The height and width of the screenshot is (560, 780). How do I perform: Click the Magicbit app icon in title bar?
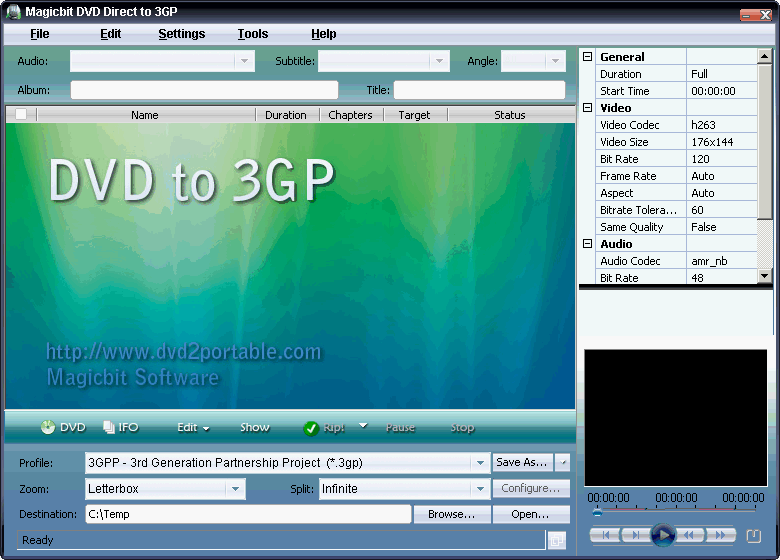coord(13,11)
